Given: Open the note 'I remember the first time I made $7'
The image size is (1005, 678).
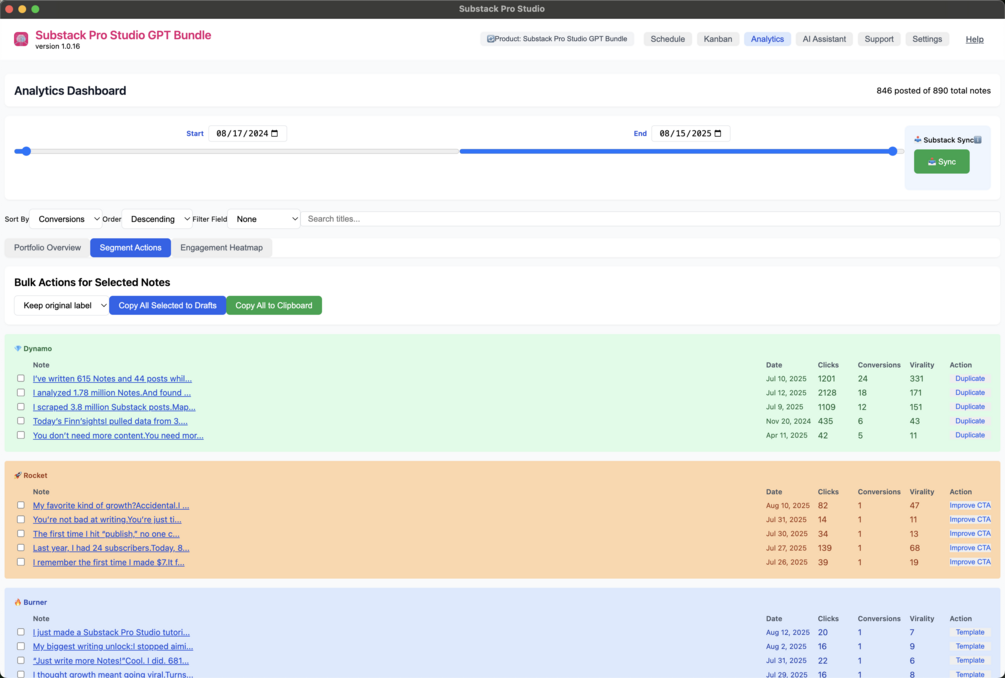Looking at the screenshot, I should coord(108,562).
